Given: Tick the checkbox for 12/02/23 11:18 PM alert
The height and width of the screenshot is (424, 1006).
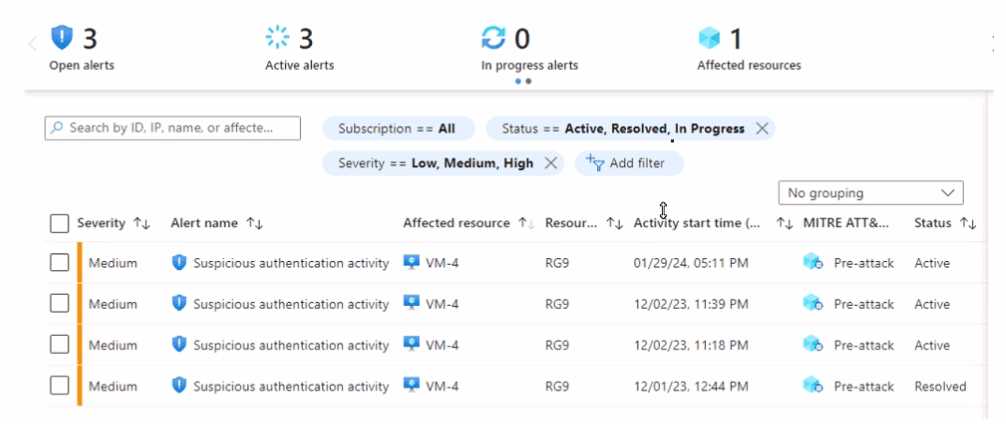Looking at the screenshot, I should [x=59, y=345].
